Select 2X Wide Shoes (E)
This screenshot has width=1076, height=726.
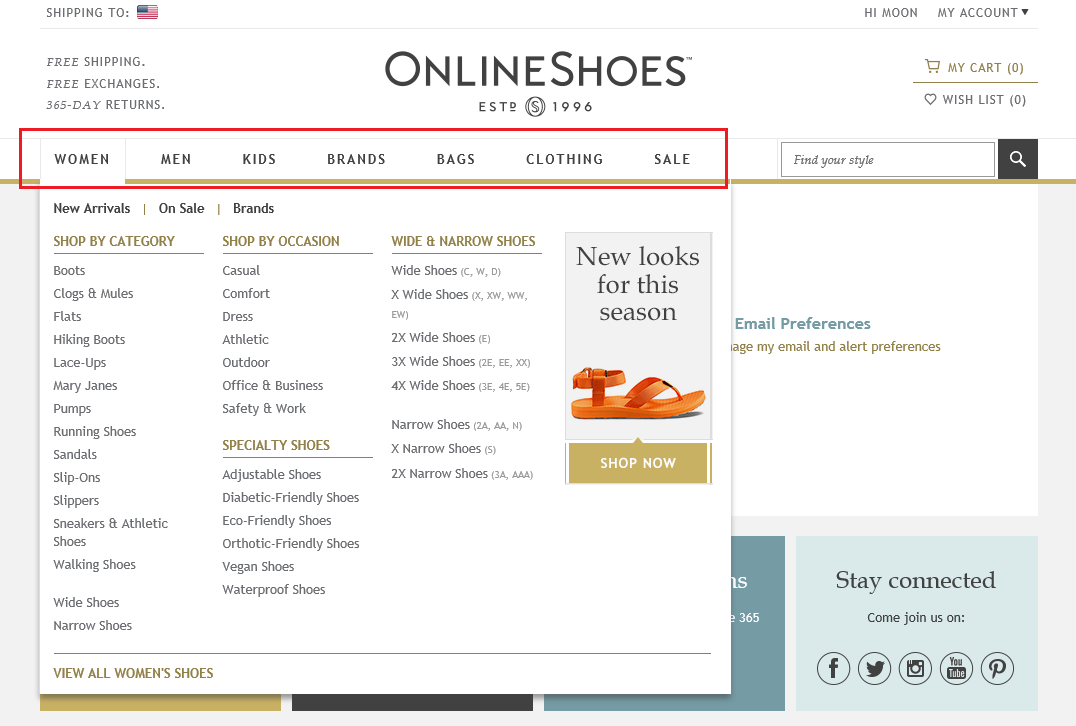coord(441,338)
